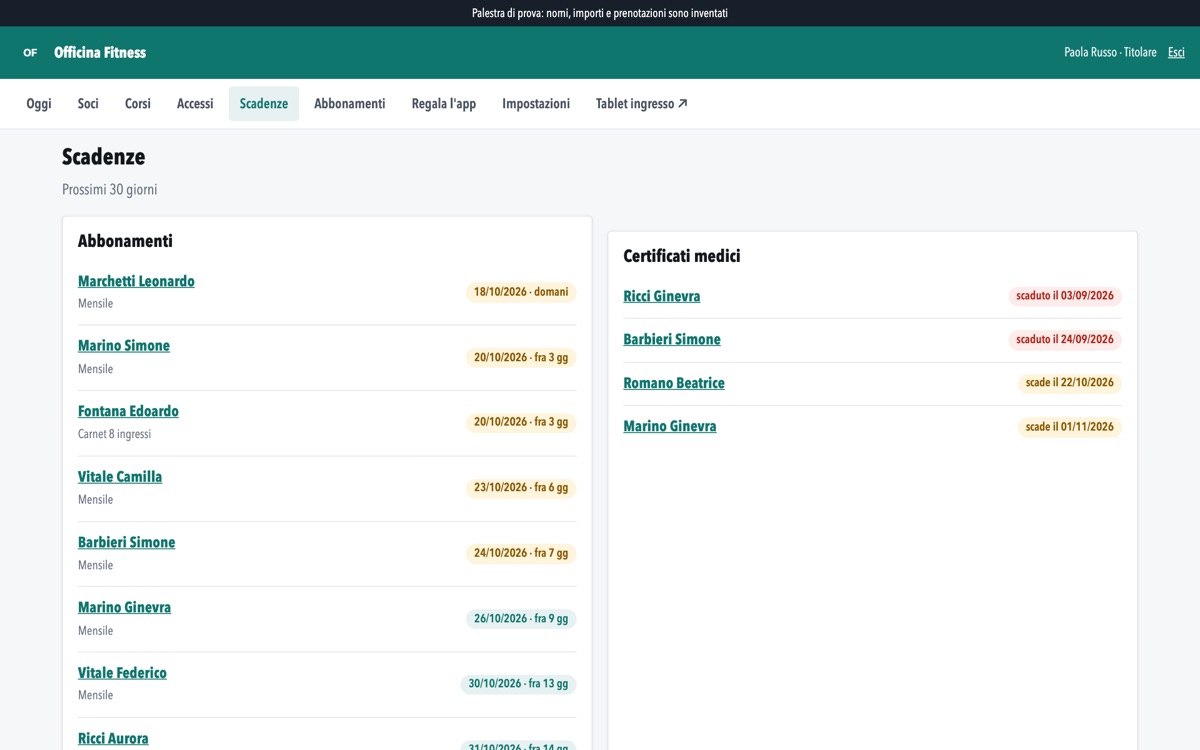Click "Mensile" under Marchetti Leonardo

pos(96,303)
